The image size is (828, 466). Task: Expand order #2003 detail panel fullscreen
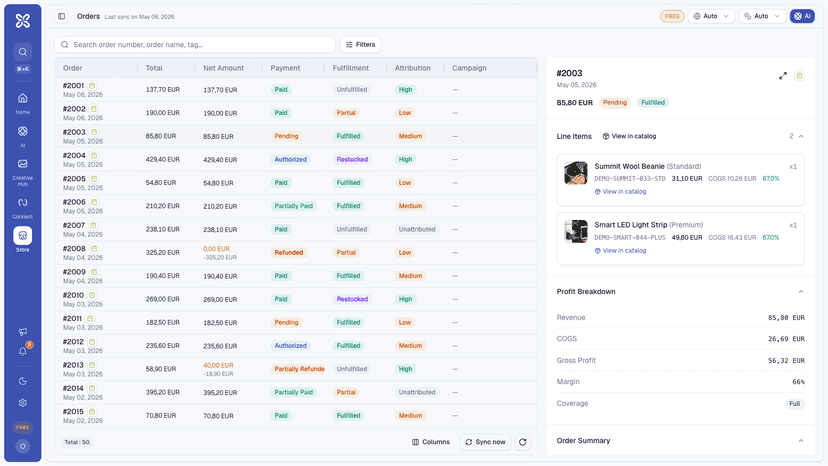click(x=783, y=76)
